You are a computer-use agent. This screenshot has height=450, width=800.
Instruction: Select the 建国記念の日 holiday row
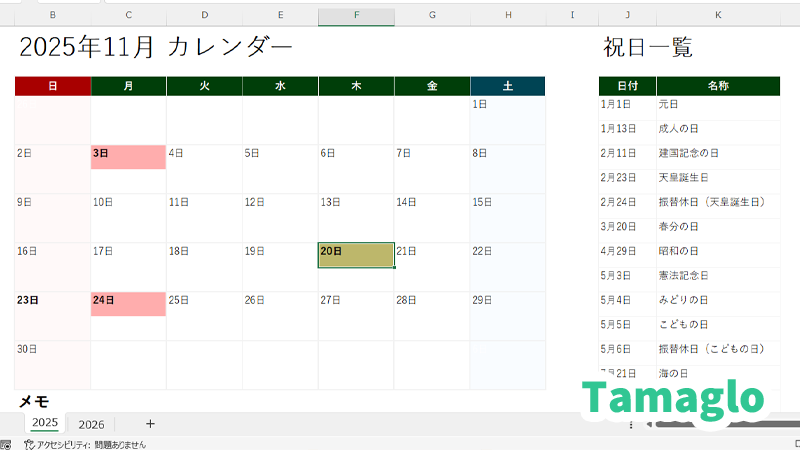[688, 153]
